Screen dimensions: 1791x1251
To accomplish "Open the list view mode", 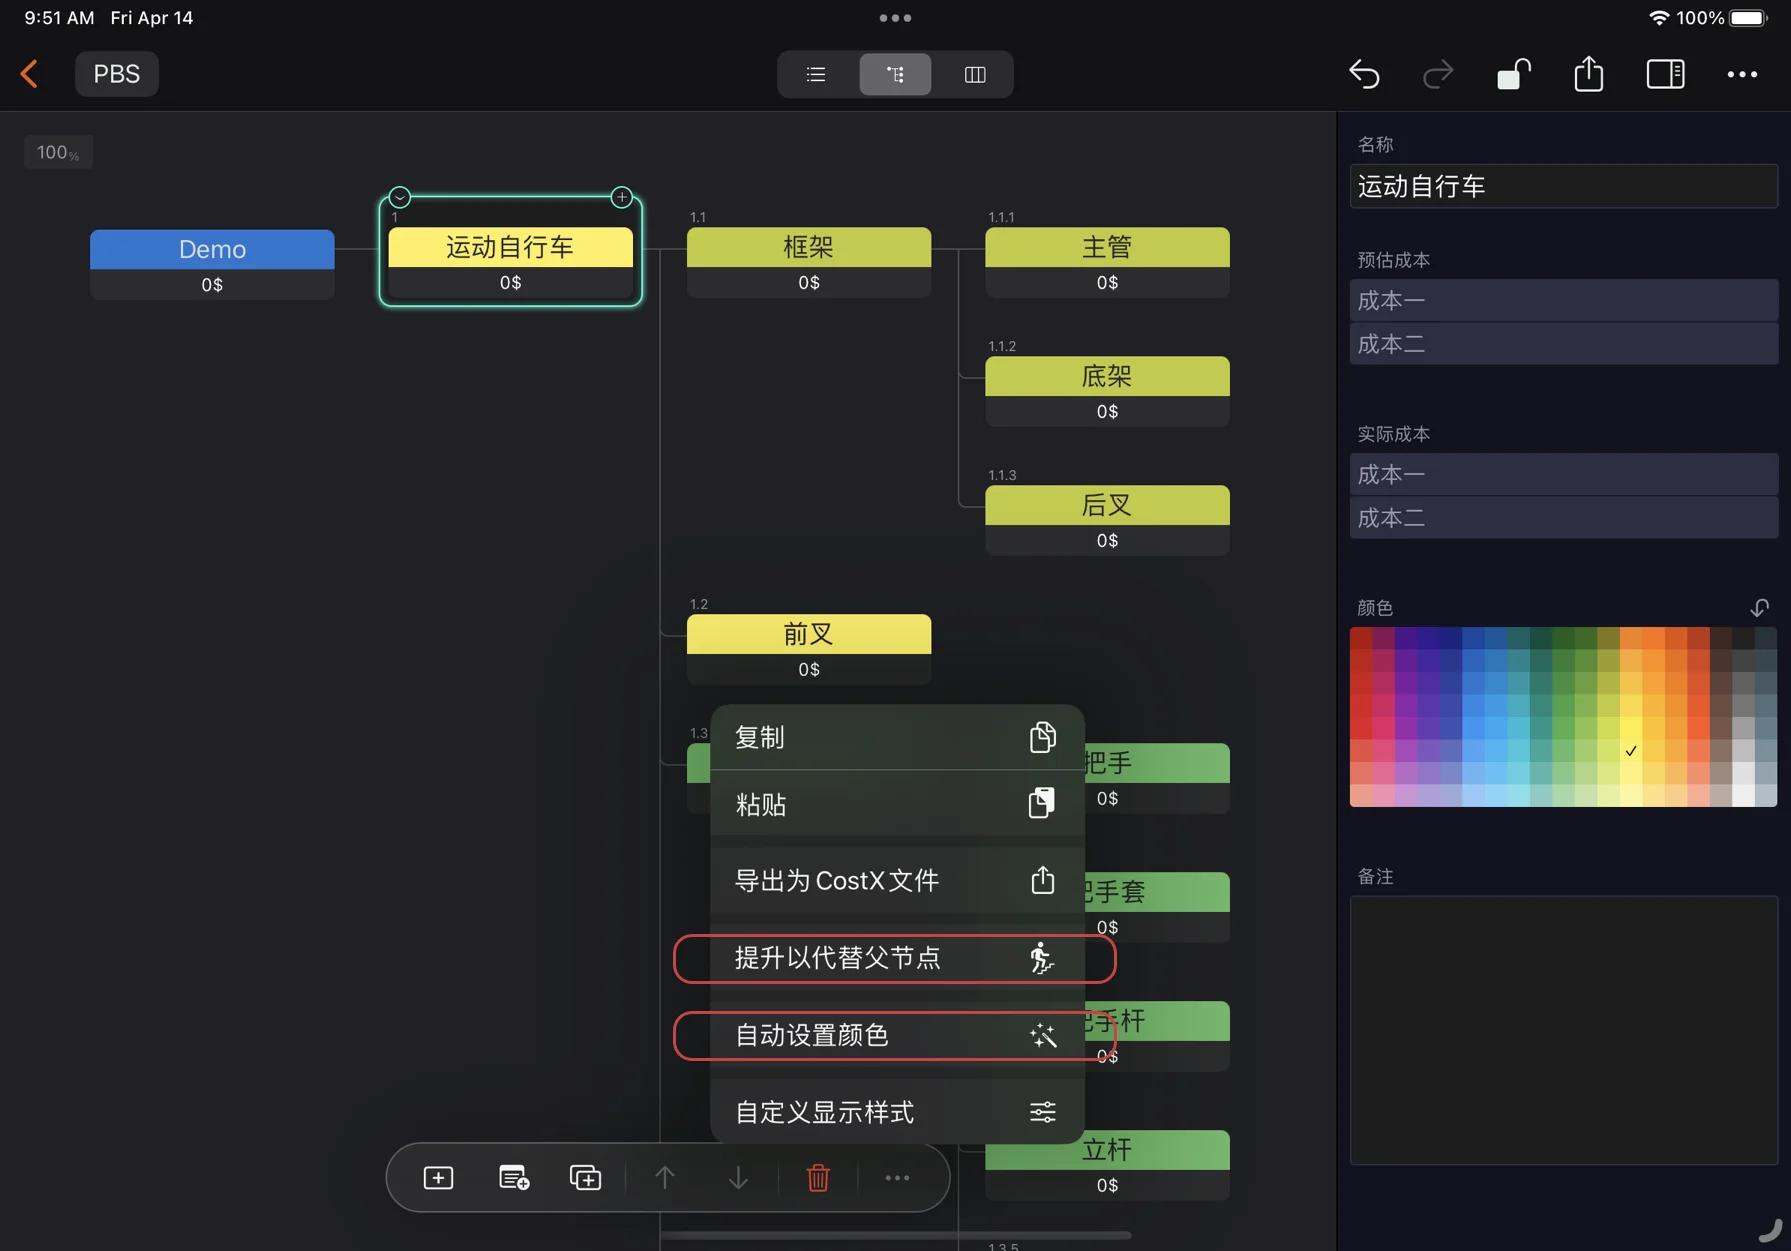I will click(815, 74).
